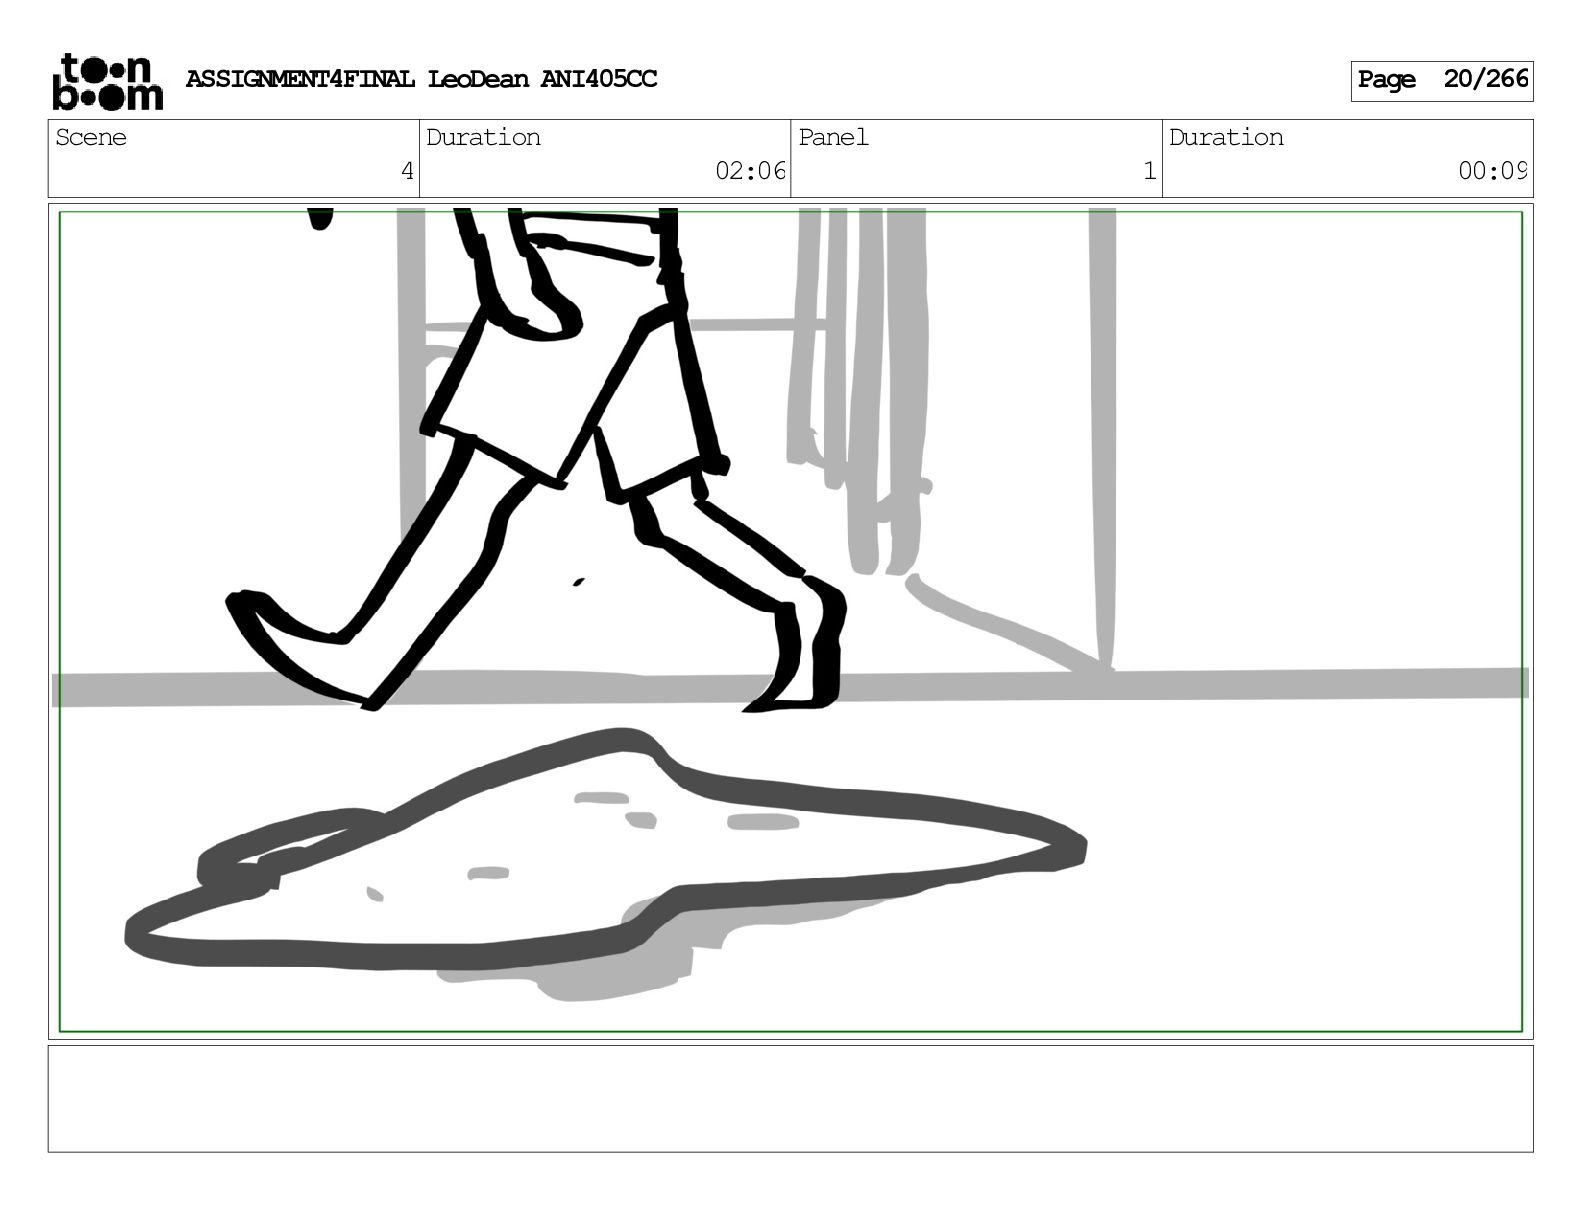Click the title text 'ASSIGNMENT4FINAL LeoDean ANI405CC'
This screenshot has width=1584, height=1224.
pos(421,79)
